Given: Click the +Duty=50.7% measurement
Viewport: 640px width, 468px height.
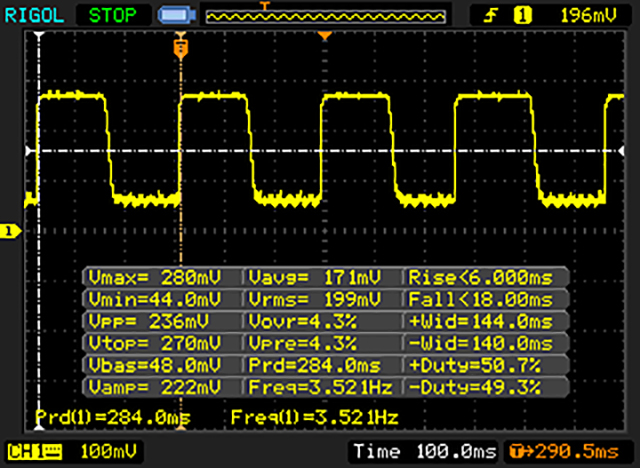Looking at the screenshot, I should [475, 365].
